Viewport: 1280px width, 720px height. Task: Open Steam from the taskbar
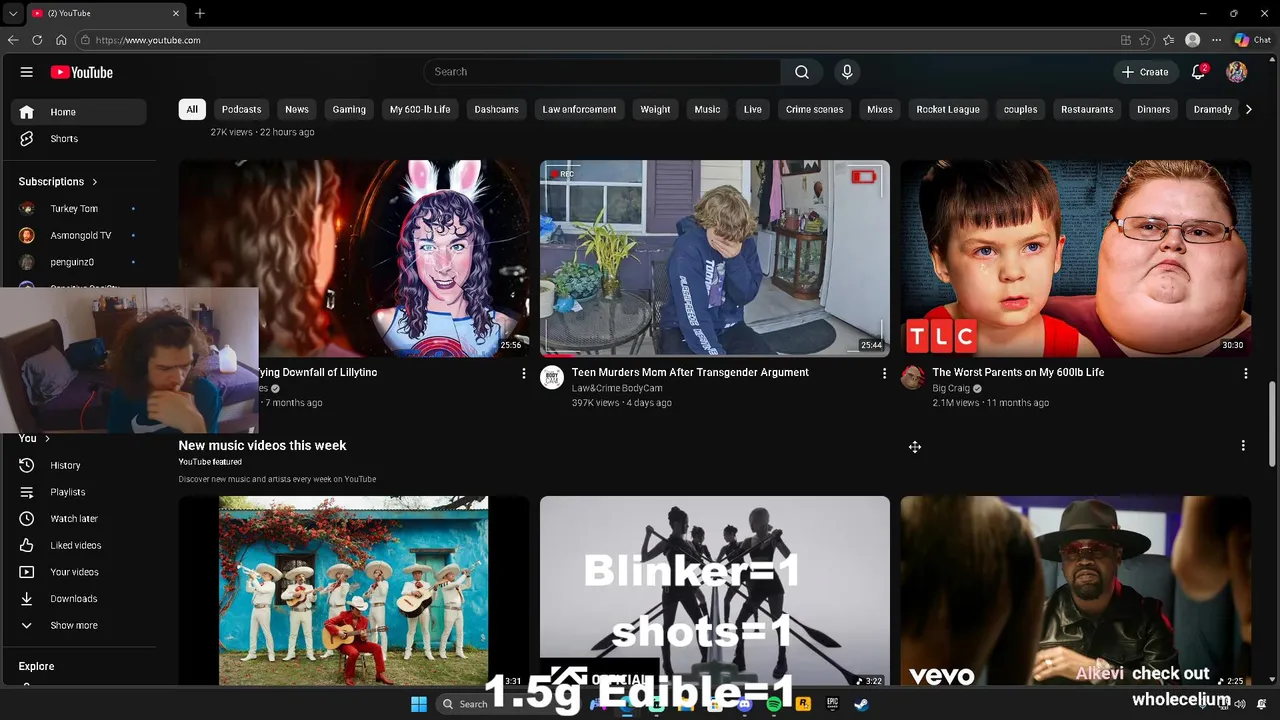[x=861, y=704]
